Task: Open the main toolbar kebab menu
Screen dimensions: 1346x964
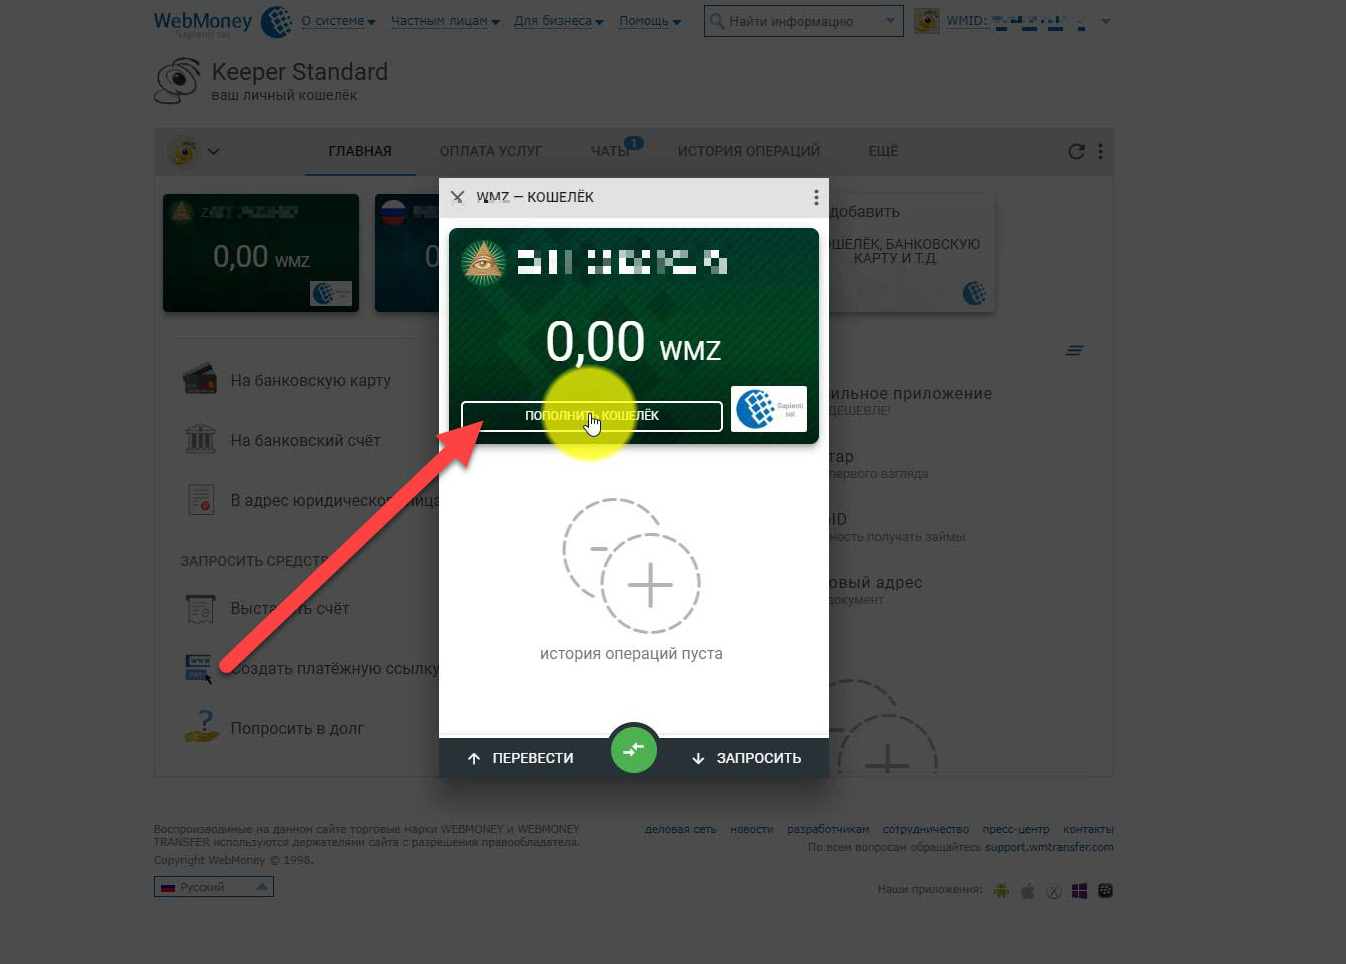Action: pos(1100,151)
